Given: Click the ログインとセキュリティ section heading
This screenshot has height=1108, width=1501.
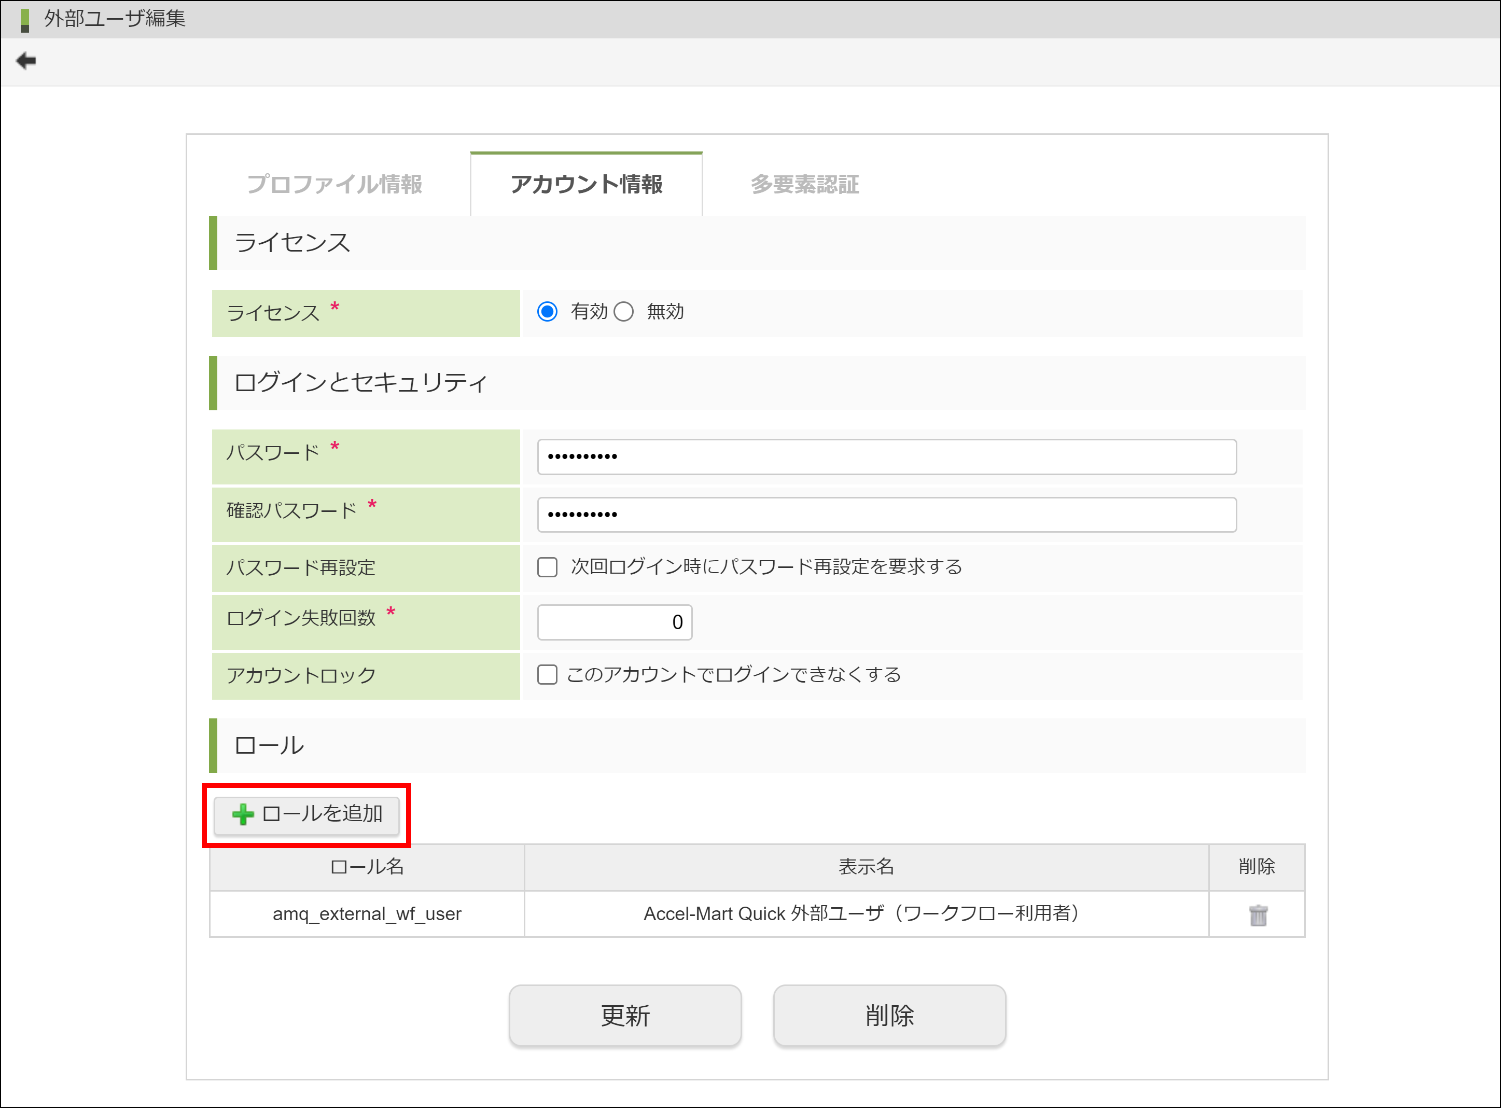Looking at the screenshot, I should (361, 383).
